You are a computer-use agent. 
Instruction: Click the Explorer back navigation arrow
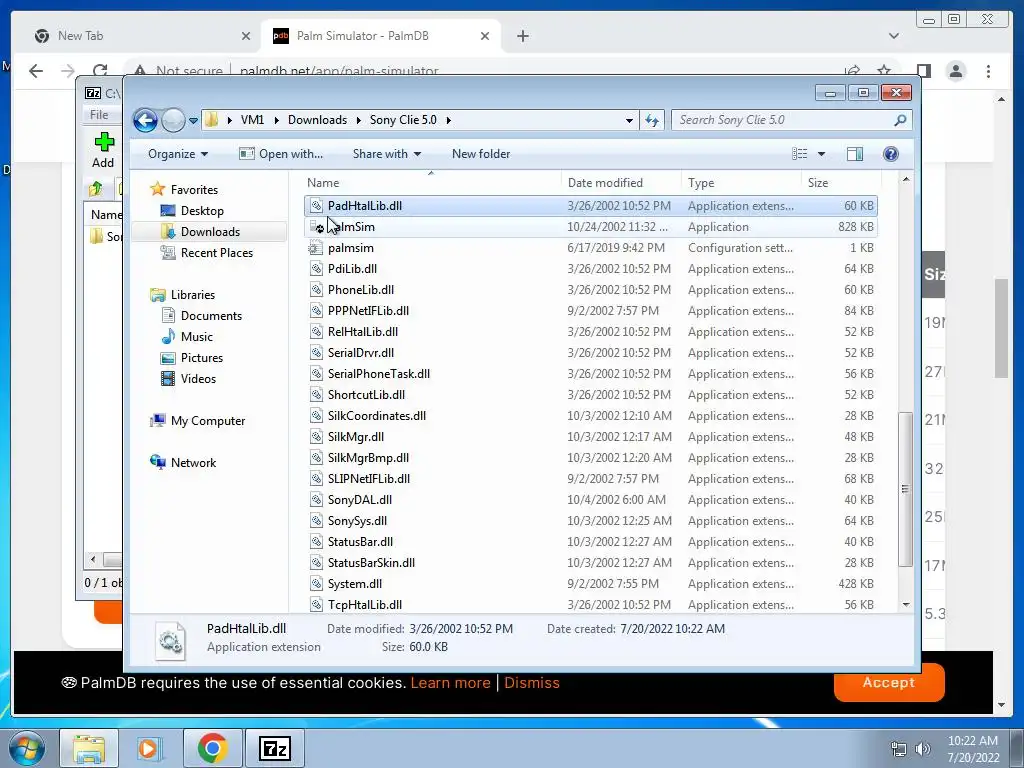pyautogui.click(x=145, y=120)
